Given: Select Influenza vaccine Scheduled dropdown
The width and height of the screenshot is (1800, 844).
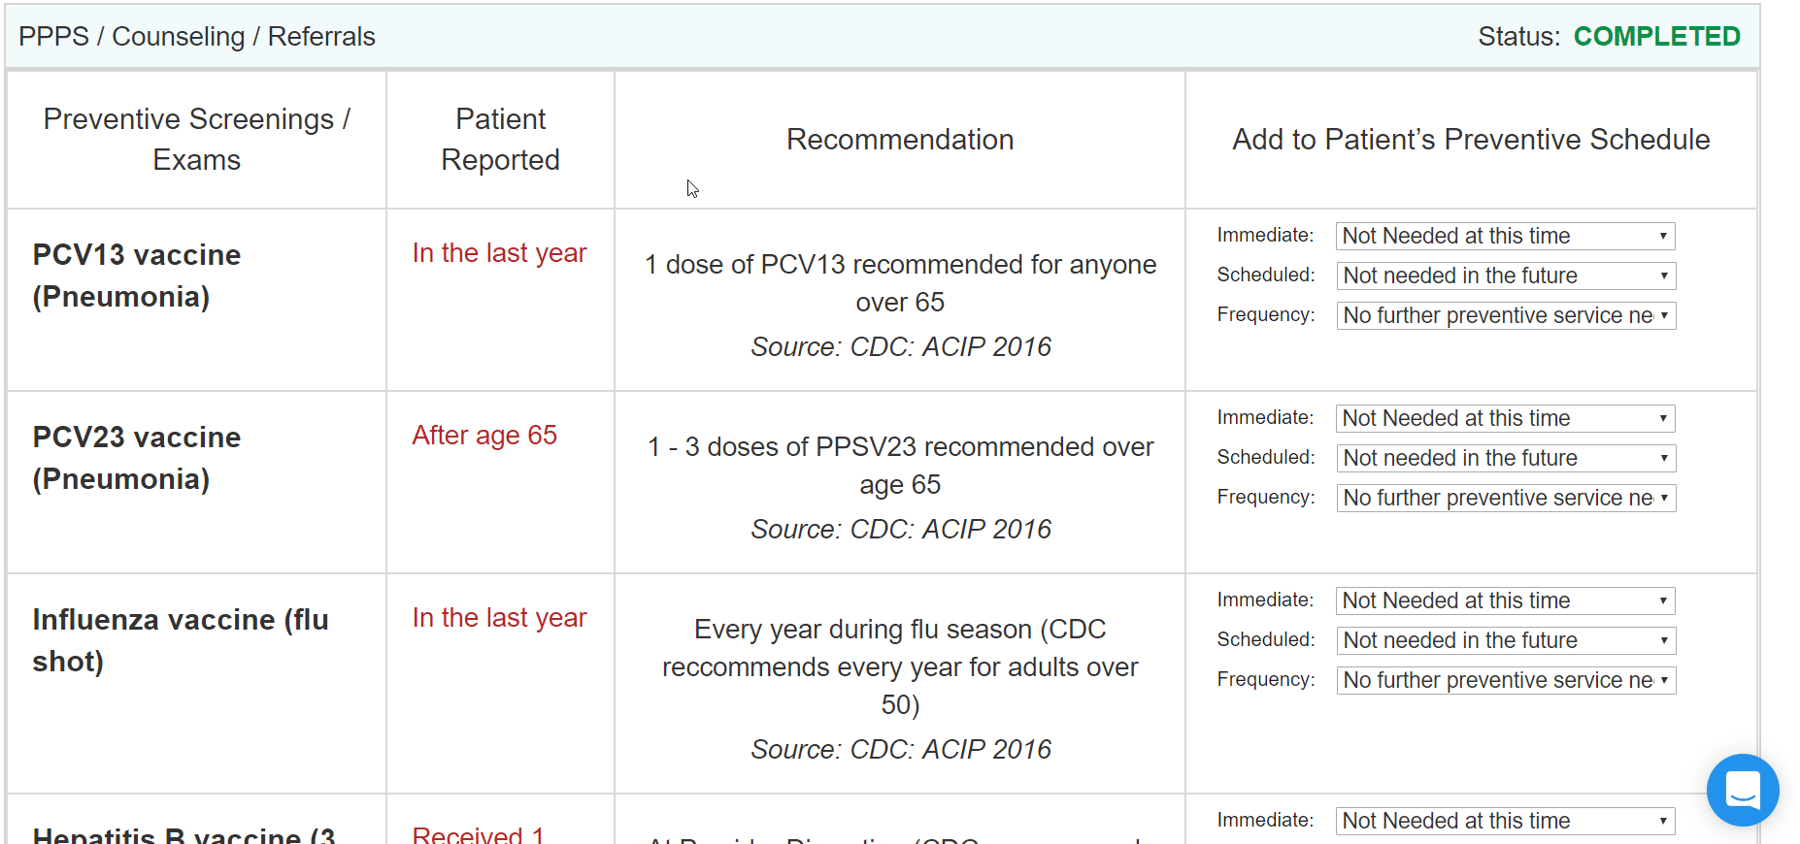Looking at the screenshot, I should [1505, 641].
